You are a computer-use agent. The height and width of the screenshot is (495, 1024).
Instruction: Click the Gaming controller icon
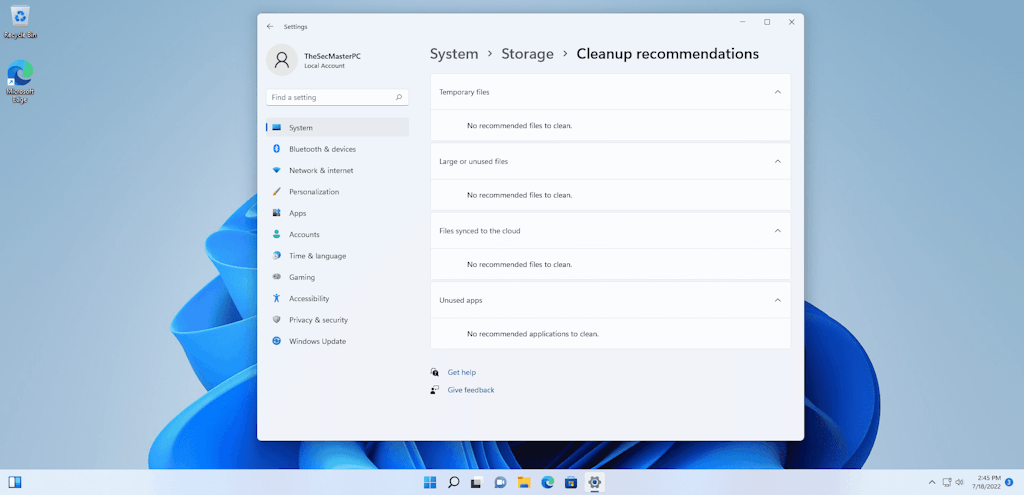click(x=276, y=277)
